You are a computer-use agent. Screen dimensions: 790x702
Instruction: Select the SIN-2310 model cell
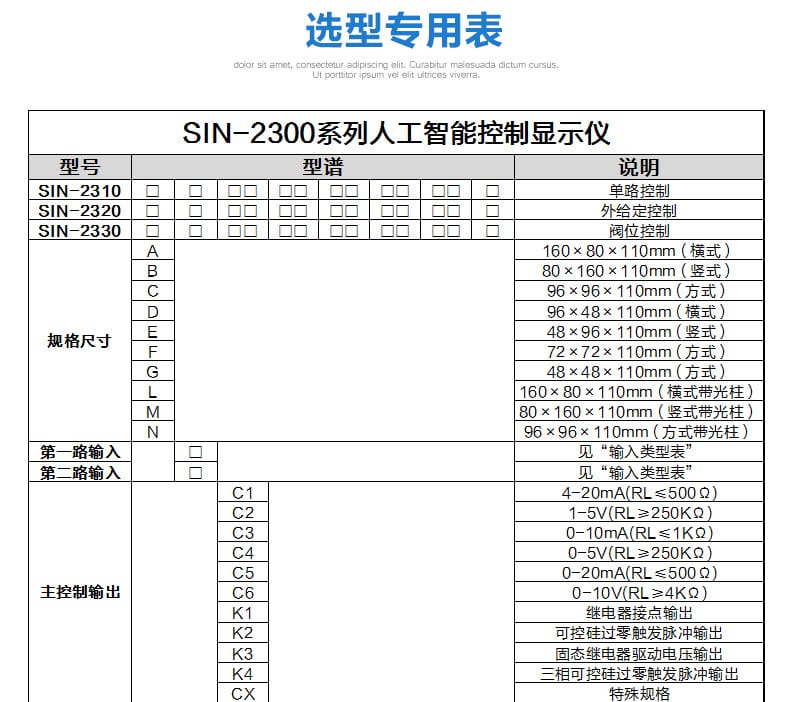point(80,191)
